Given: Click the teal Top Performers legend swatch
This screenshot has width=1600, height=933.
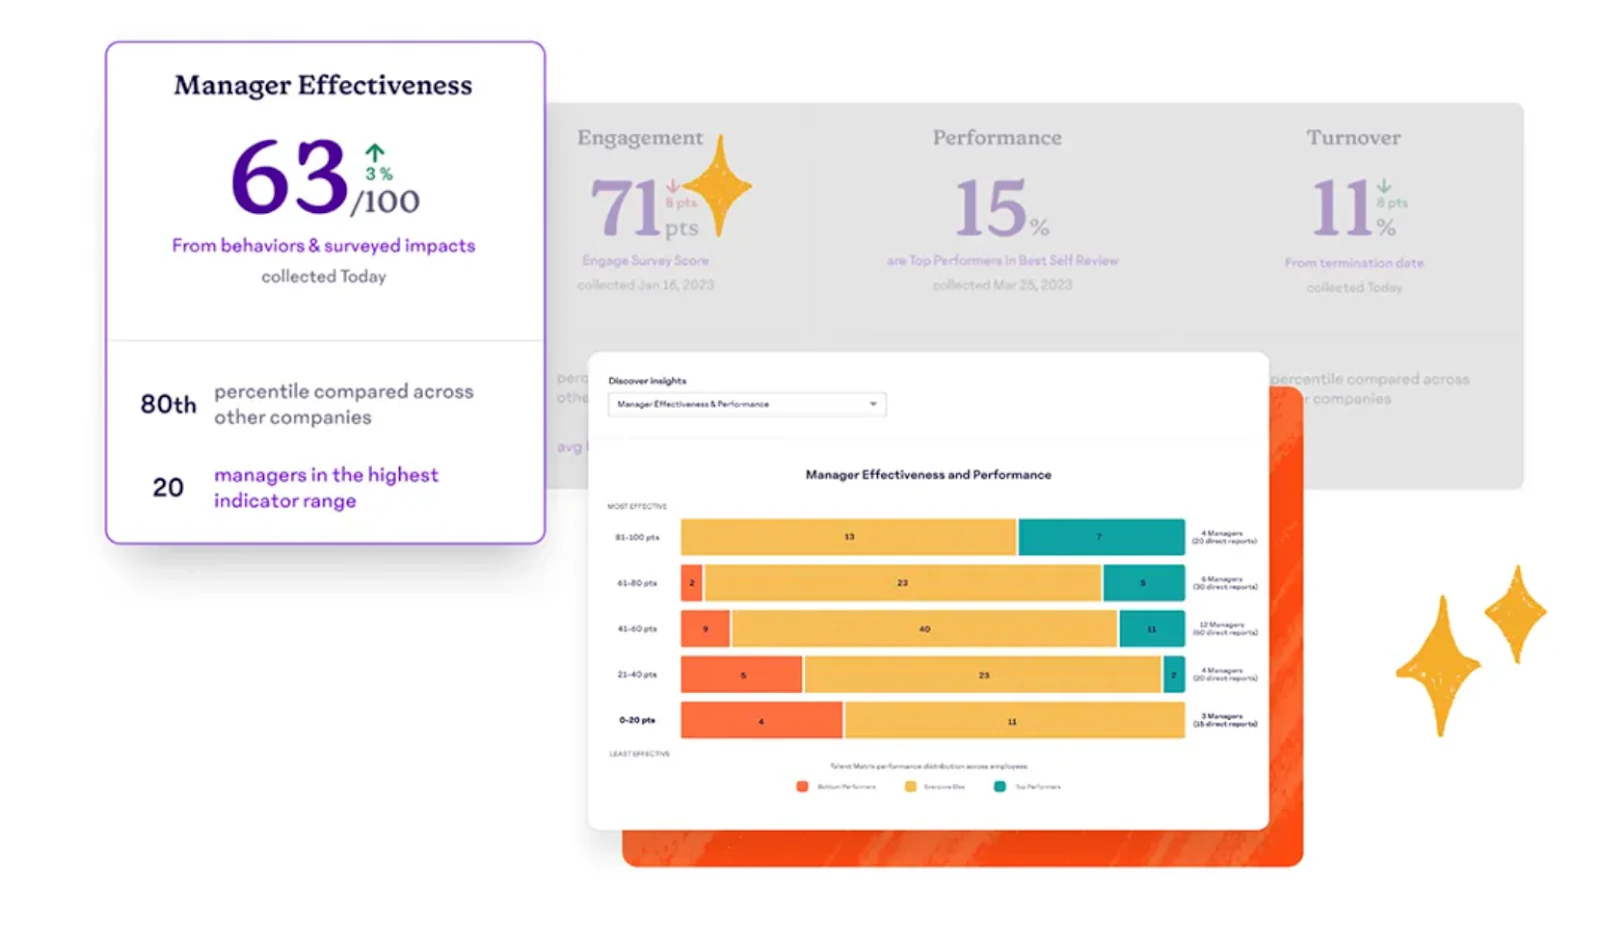Looking at the screenshot, I should 999,787.
